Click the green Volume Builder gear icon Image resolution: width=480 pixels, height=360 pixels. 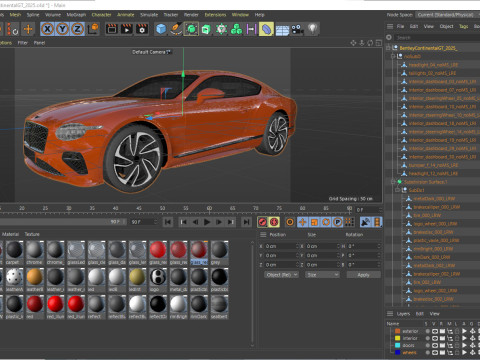pos(221,29)
